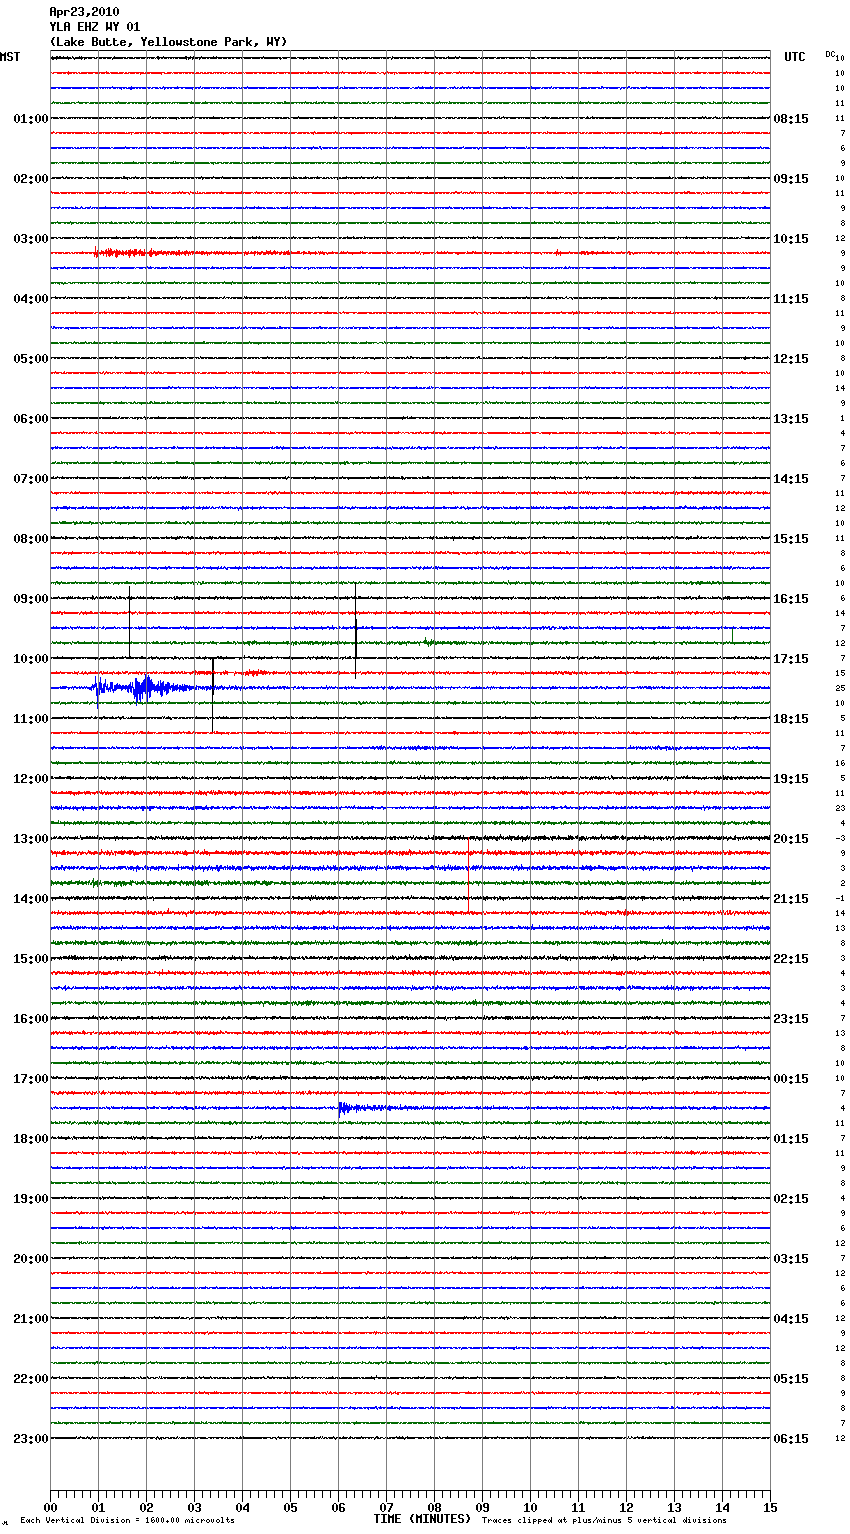Click the station code "YLA EHZ WY 01"
This screenshot has height=1534, width=850.
95,27
